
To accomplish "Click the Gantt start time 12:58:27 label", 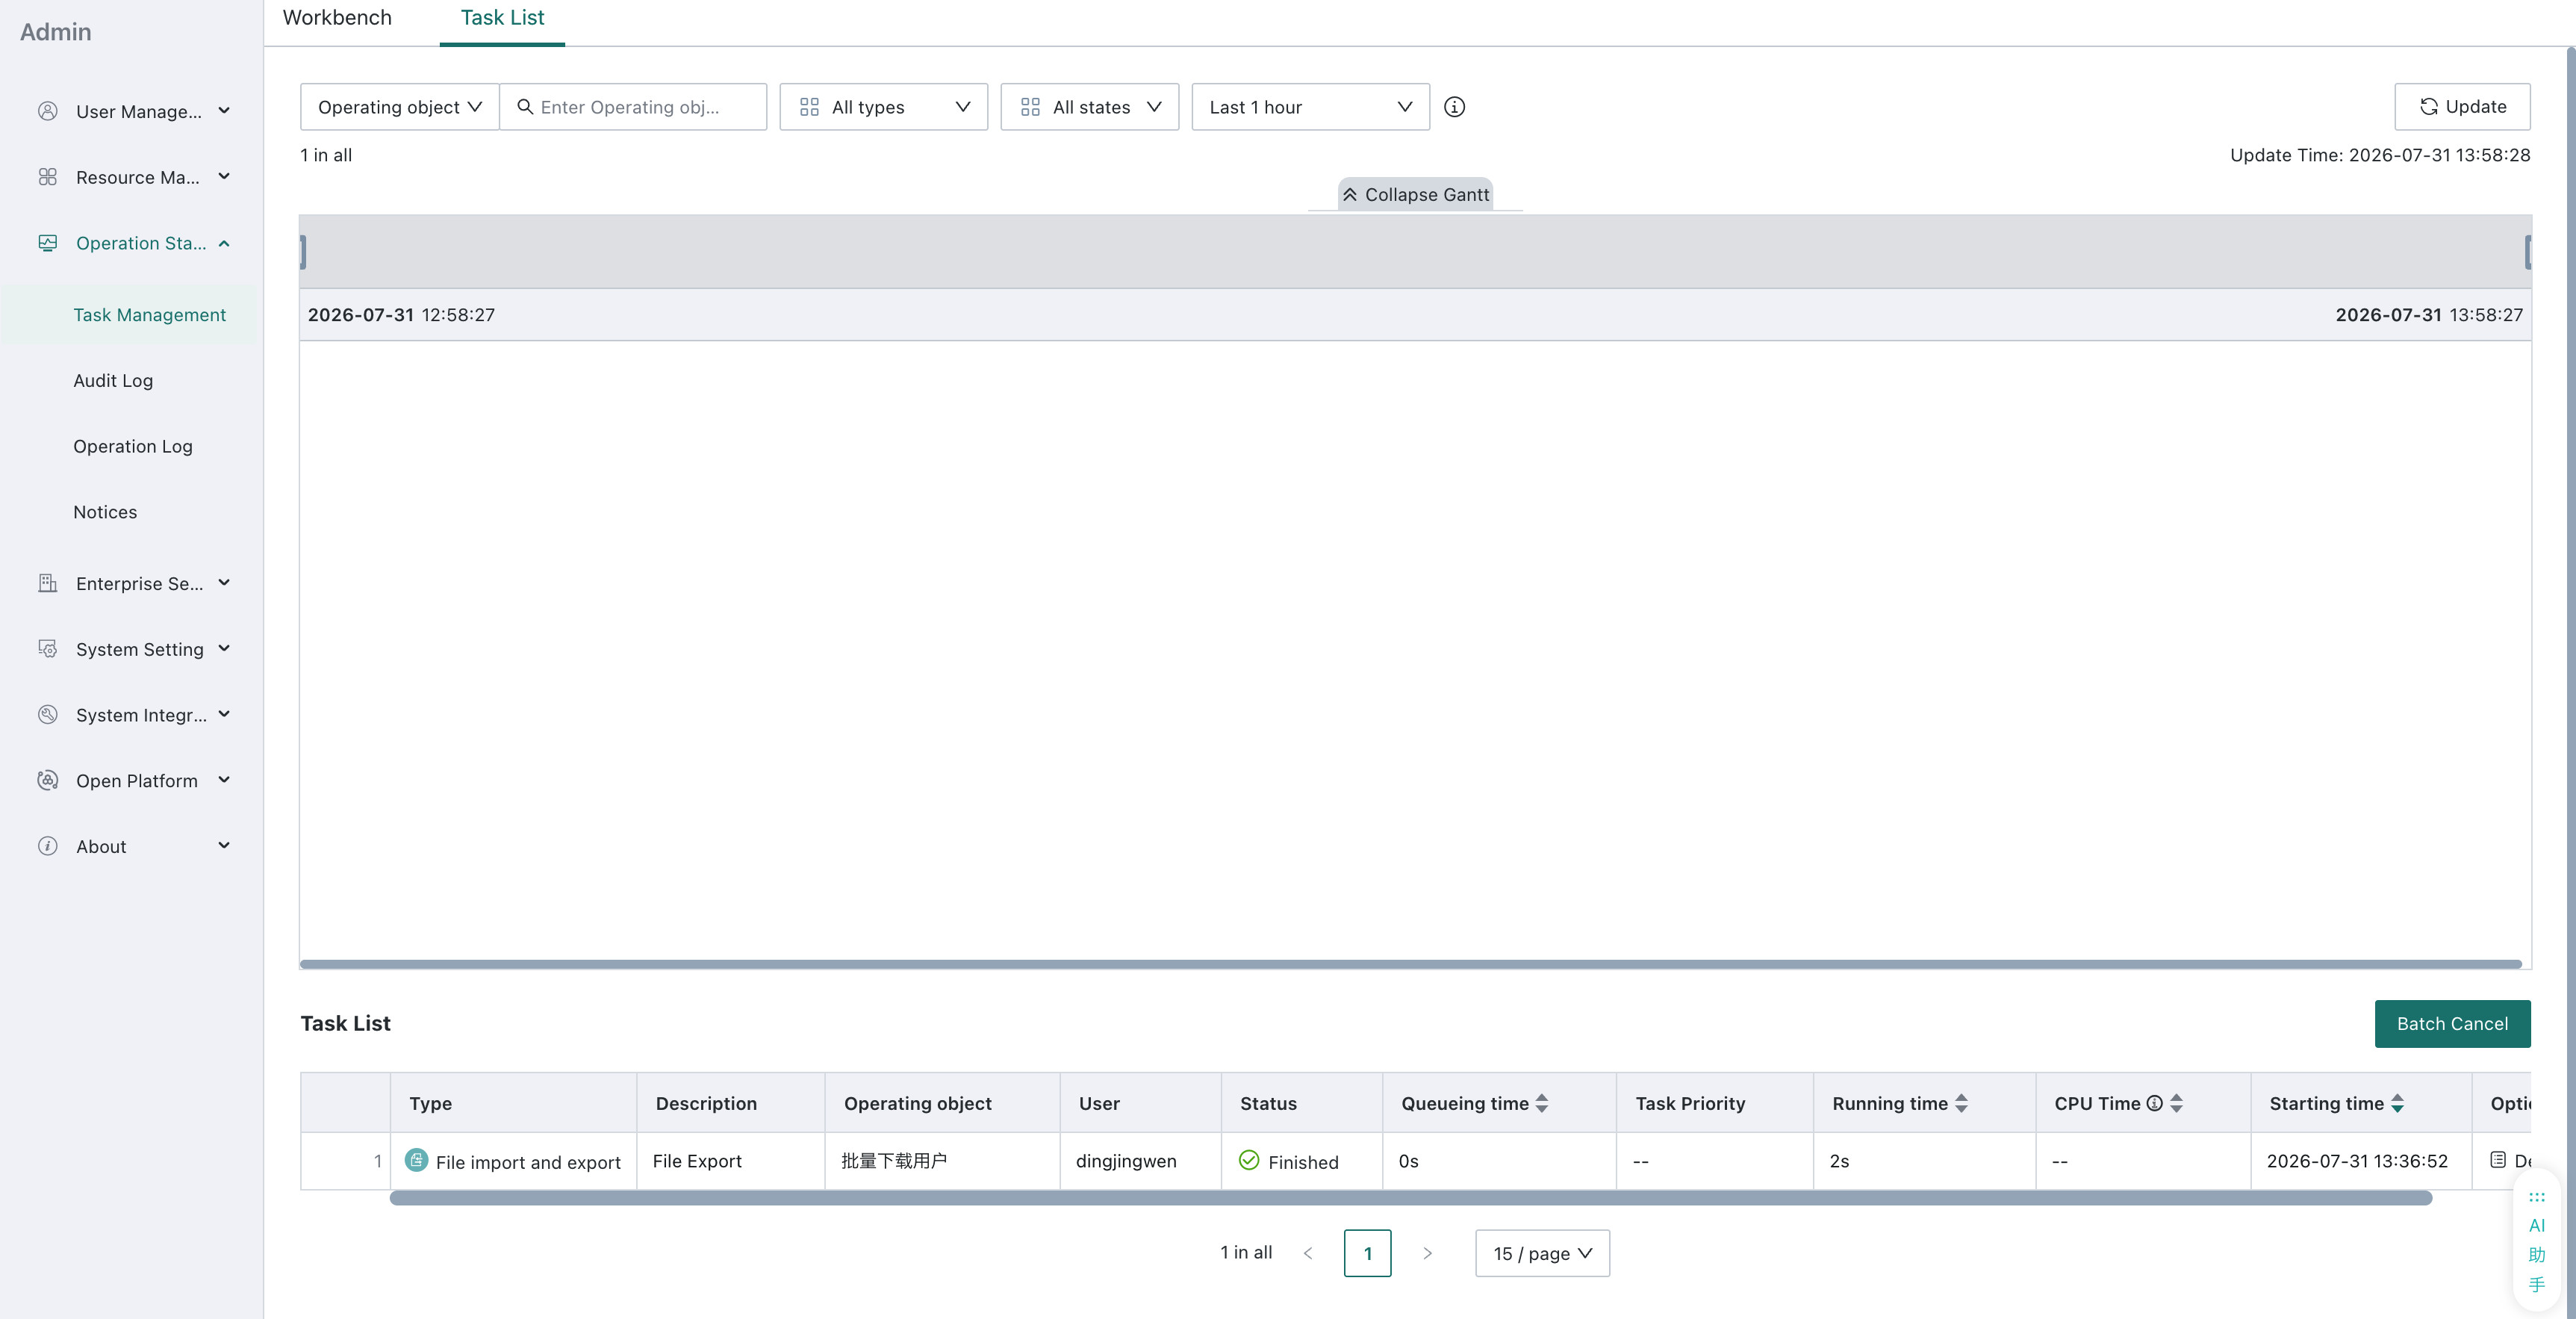I will [401, 315].
